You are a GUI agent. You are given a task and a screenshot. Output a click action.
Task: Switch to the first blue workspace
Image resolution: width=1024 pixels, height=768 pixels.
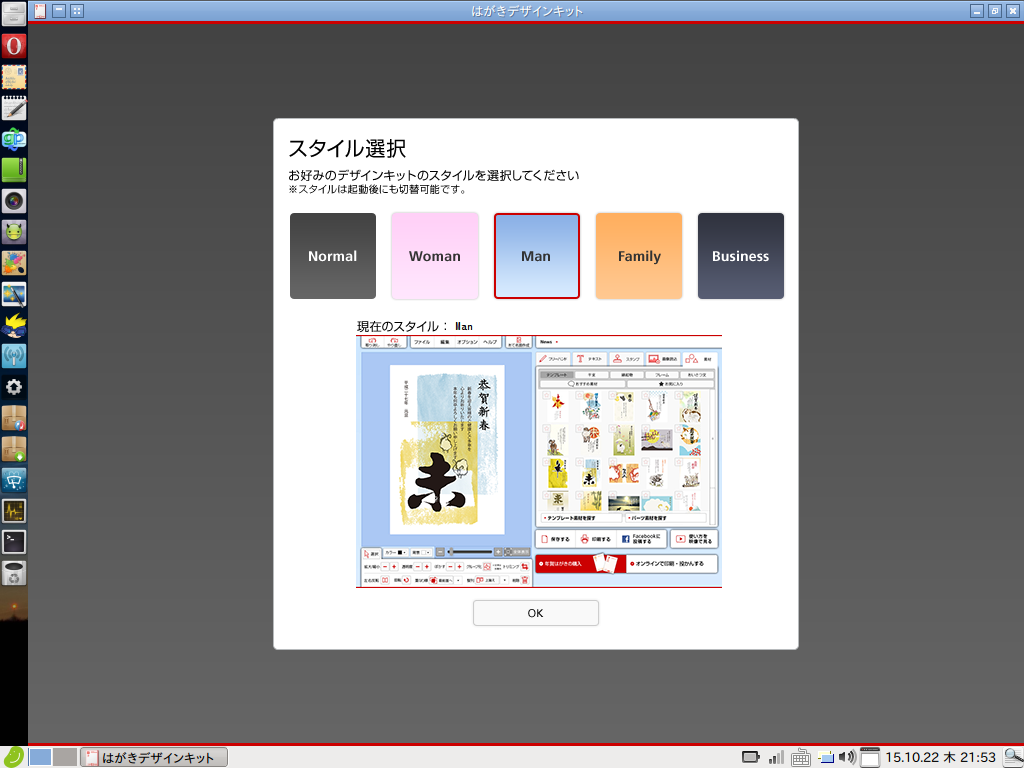40,757
